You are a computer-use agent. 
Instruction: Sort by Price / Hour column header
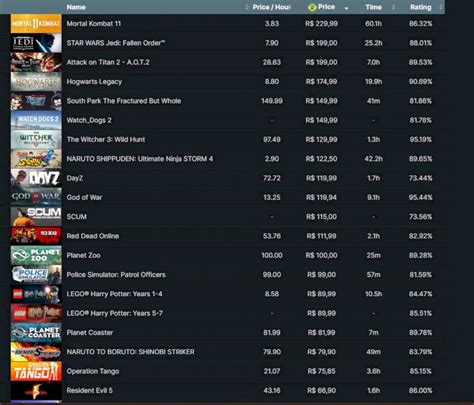[x=272, y=7]
